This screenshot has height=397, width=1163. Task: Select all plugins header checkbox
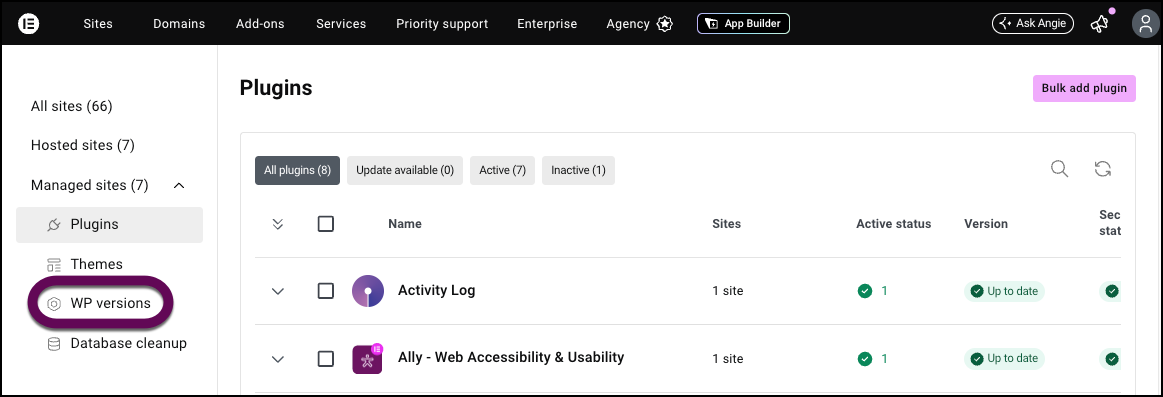tap(326, 223)
